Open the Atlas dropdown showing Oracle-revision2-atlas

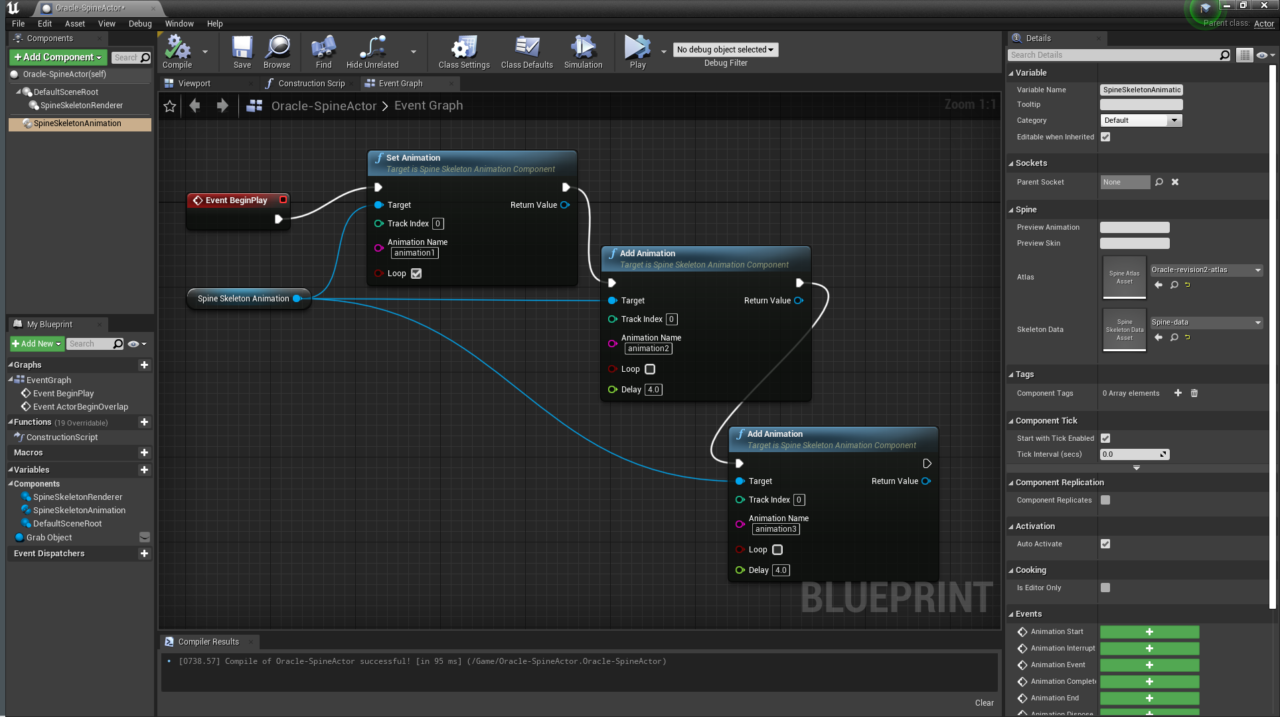coord(1205,270)
